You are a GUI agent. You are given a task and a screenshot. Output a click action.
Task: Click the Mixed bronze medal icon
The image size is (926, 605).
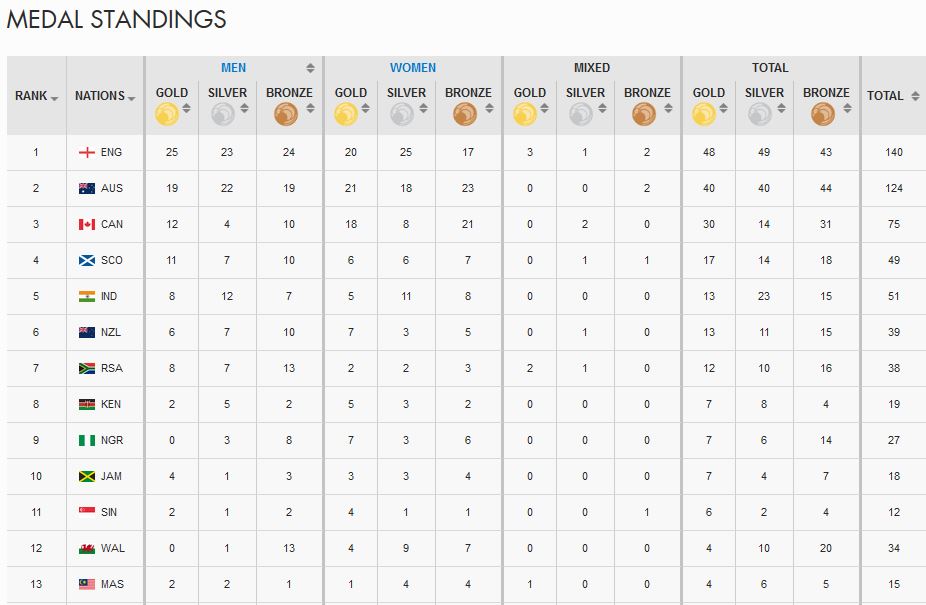pyautogui.click(x=644, y=114)
